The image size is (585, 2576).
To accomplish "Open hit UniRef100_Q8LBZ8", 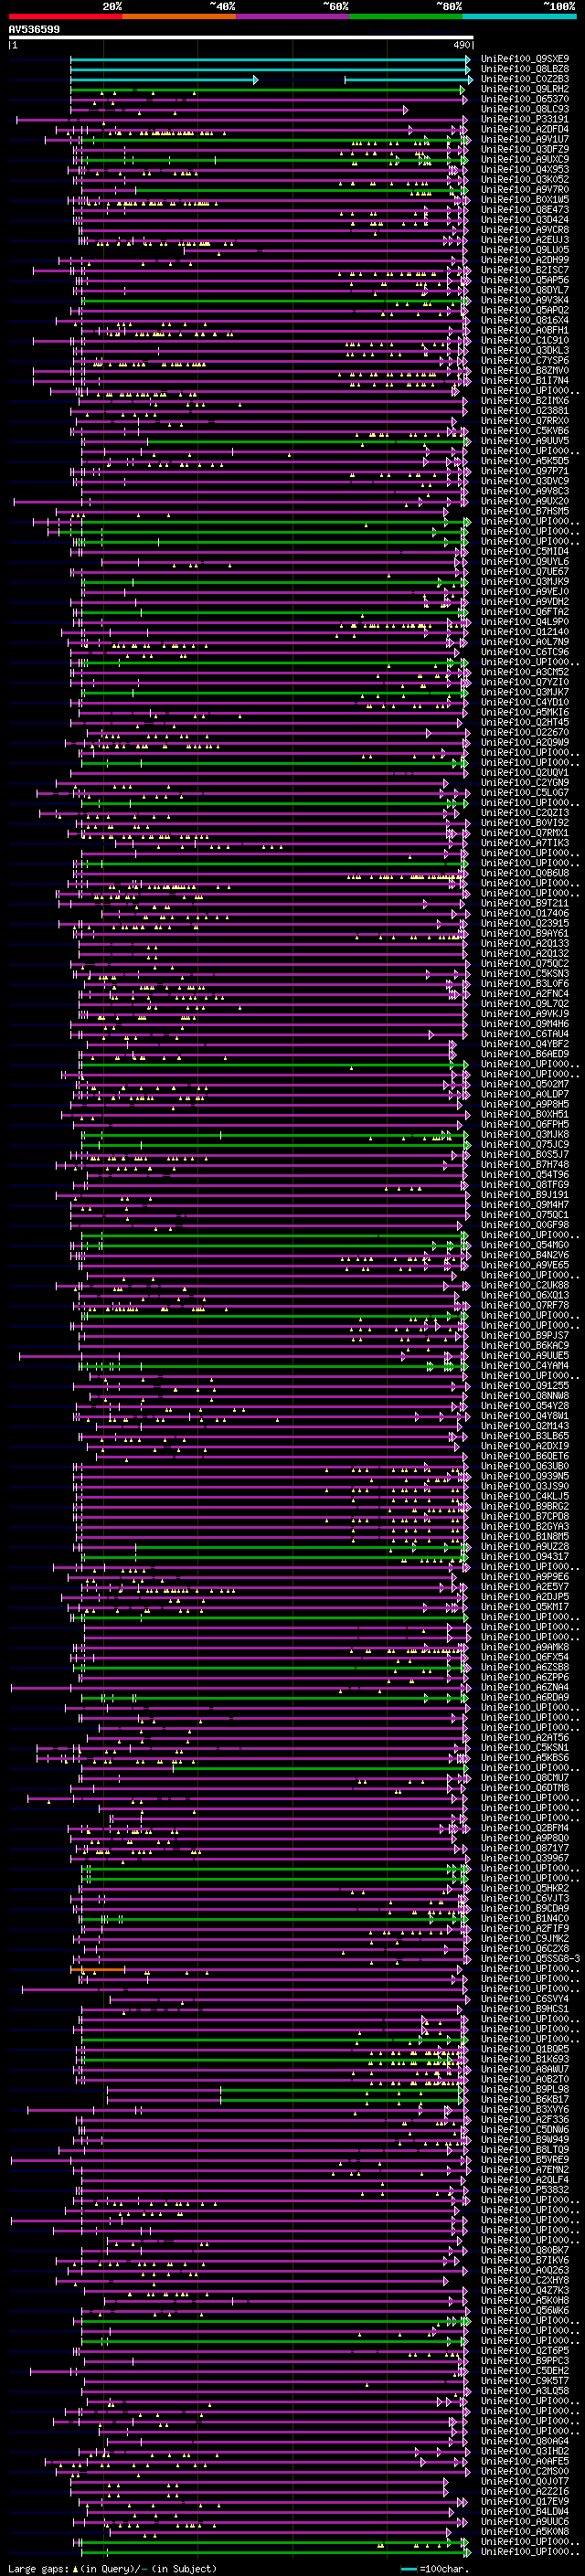I will tap(525, 69).
